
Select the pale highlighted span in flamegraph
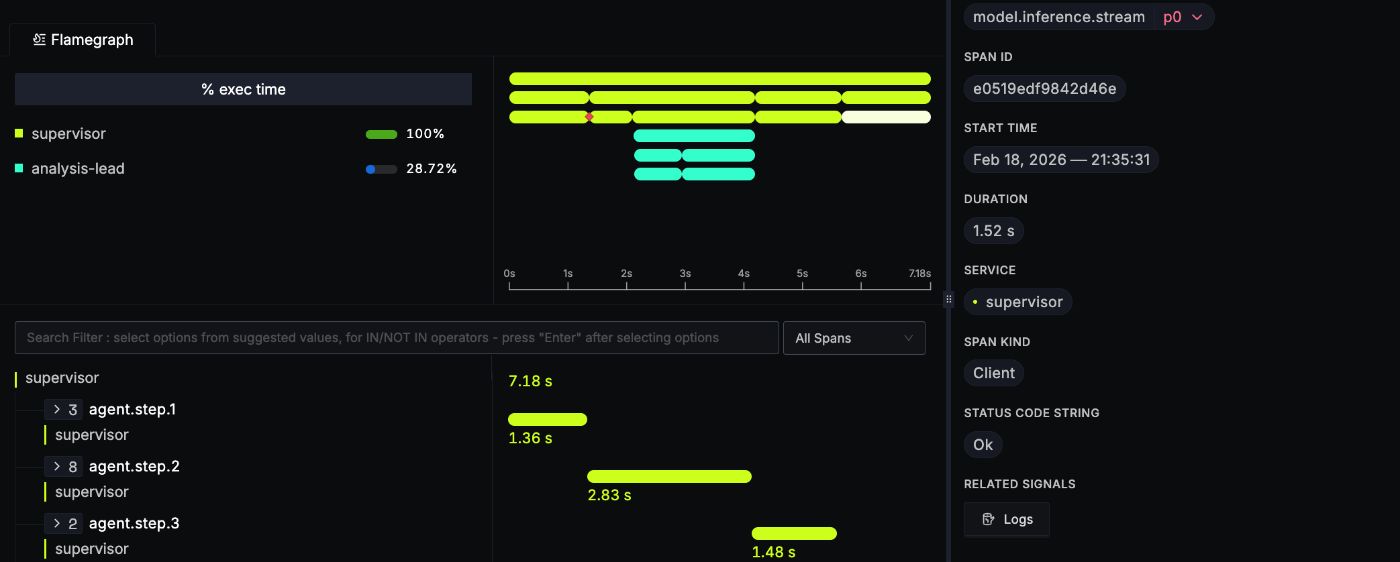[886, 117]
